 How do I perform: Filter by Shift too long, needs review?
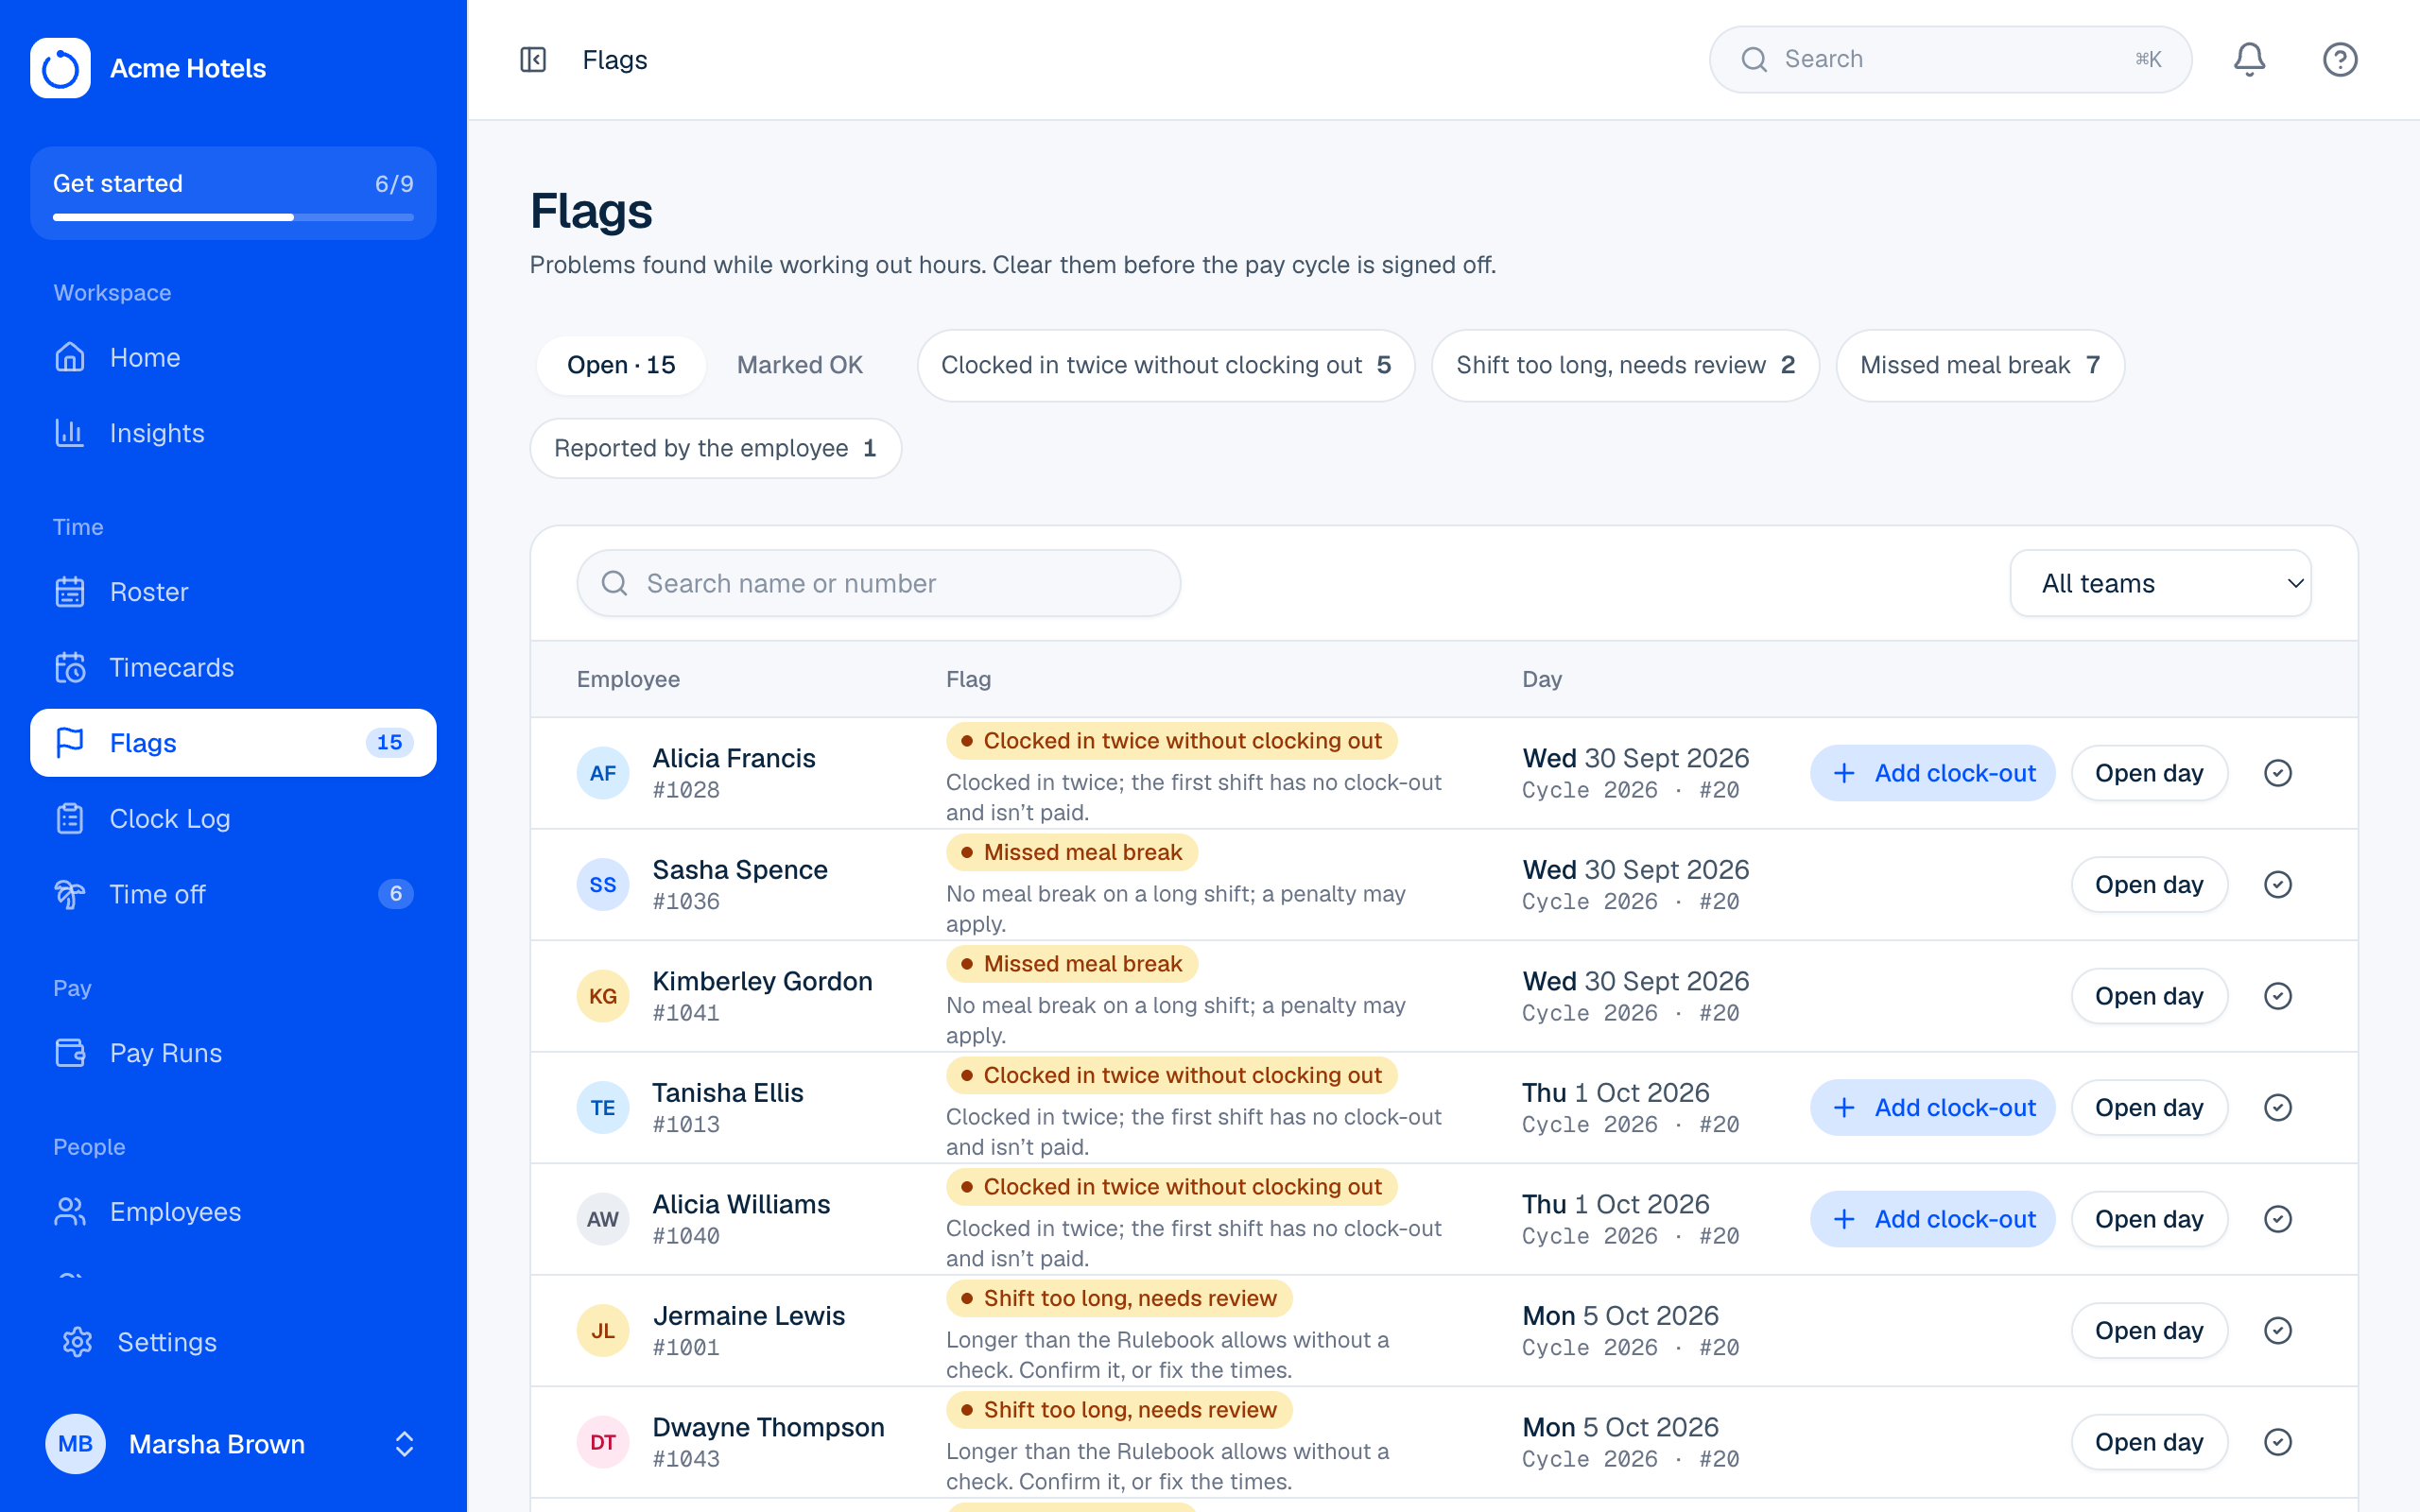(x=1625, y=365)
